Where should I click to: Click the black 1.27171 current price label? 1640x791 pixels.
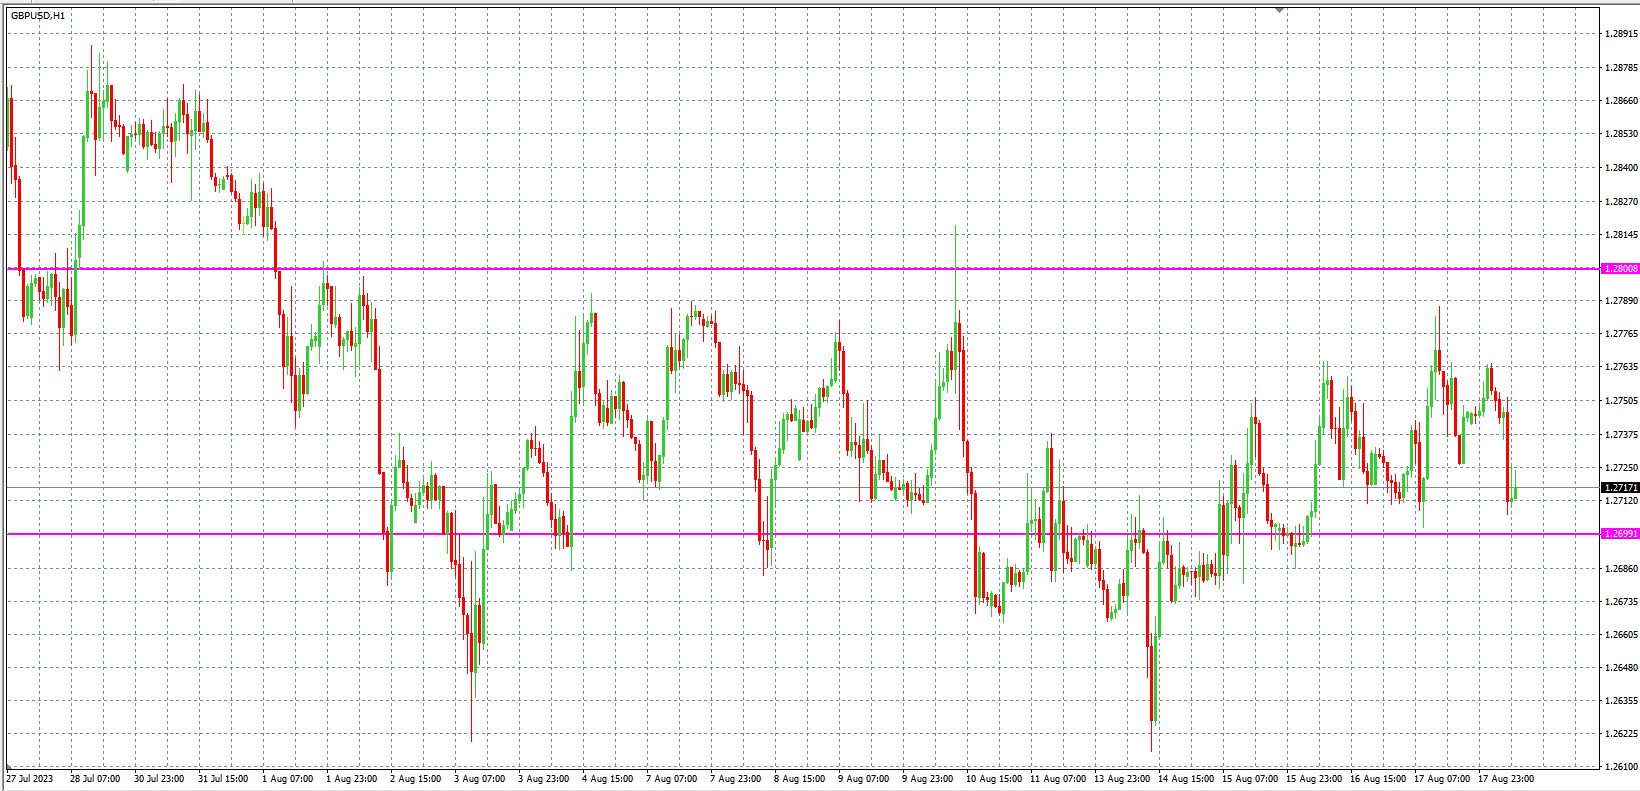(x=1620, y=488)
